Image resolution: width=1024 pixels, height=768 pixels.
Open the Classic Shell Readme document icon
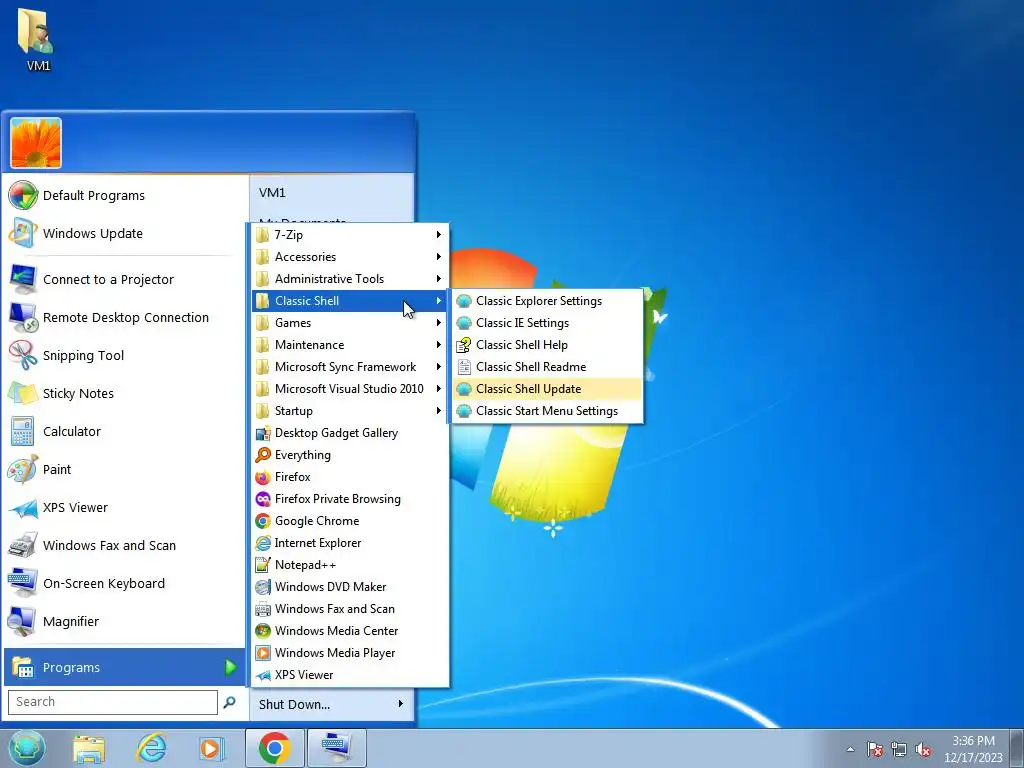464,367
